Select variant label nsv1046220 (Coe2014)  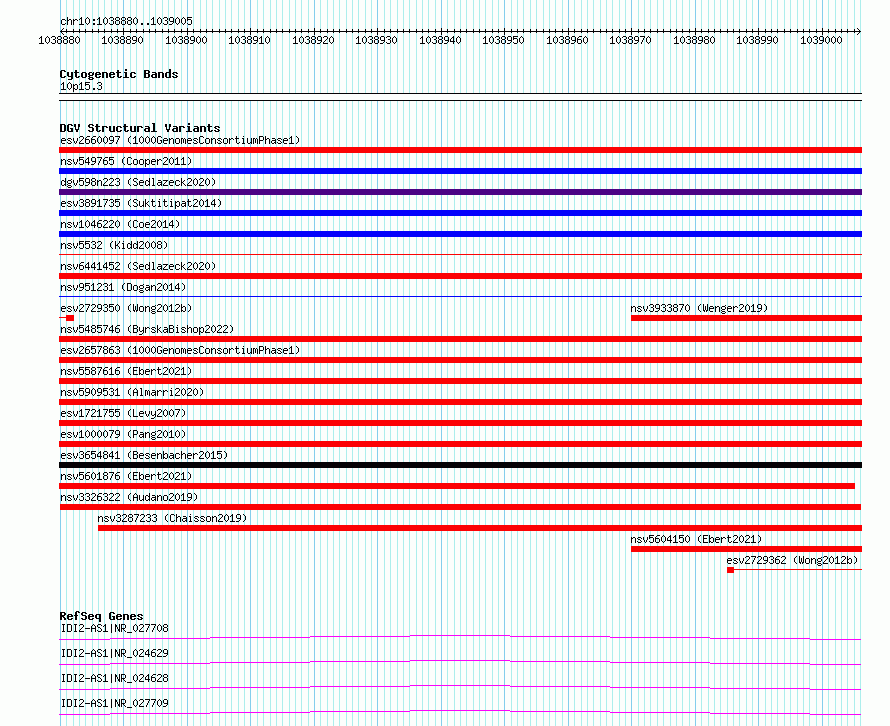pos(120,224)
